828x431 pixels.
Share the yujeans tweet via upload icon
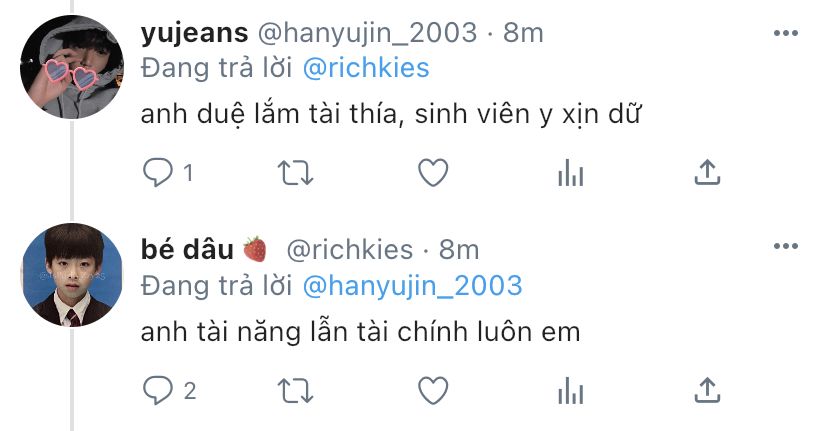click(x=707, y=172)
